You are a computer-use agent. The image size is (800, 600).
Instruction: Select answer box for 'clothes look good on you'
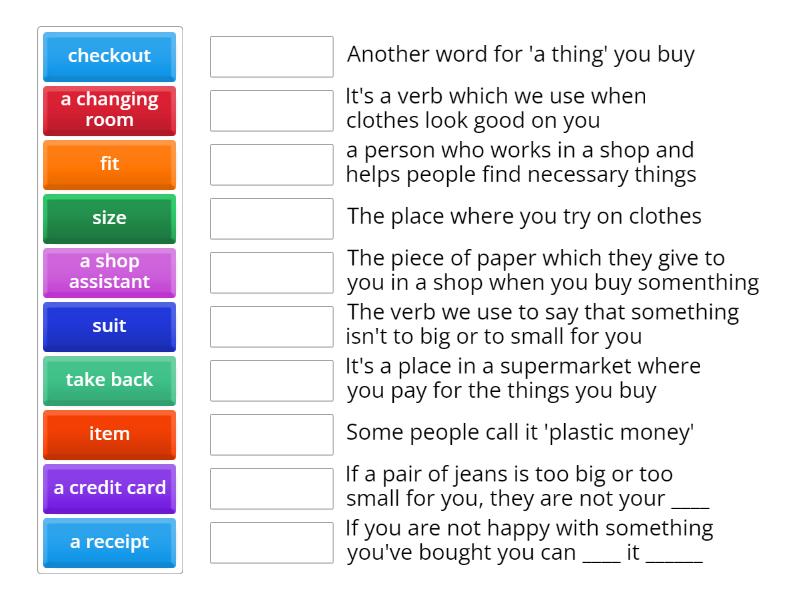click(x=271, y=110)
